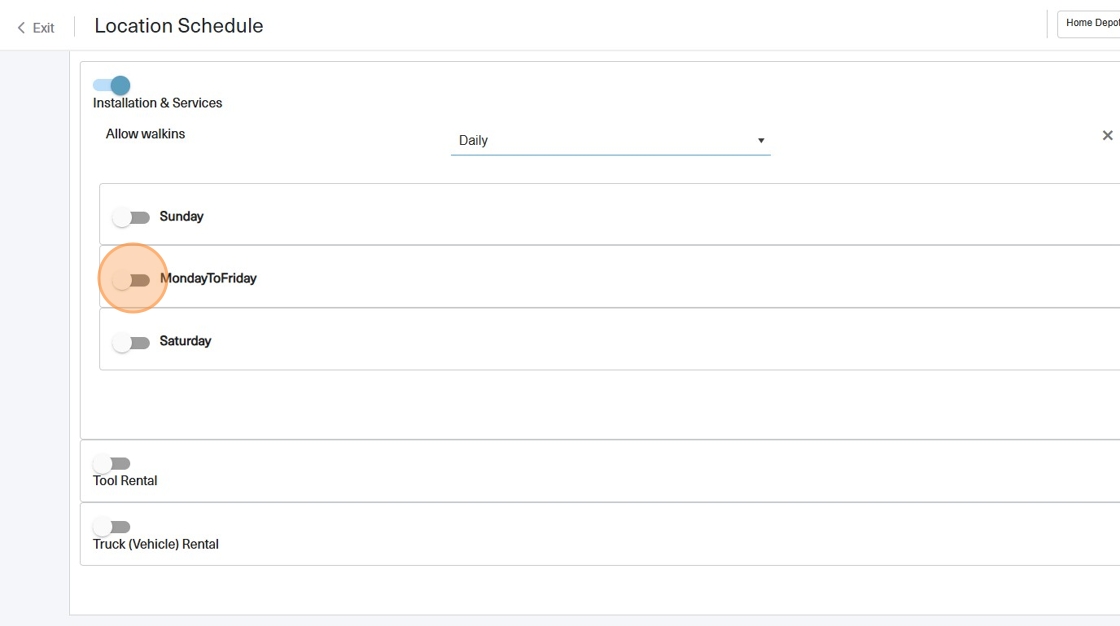Switch on the Saturday toggle

[x=131, y=343]
